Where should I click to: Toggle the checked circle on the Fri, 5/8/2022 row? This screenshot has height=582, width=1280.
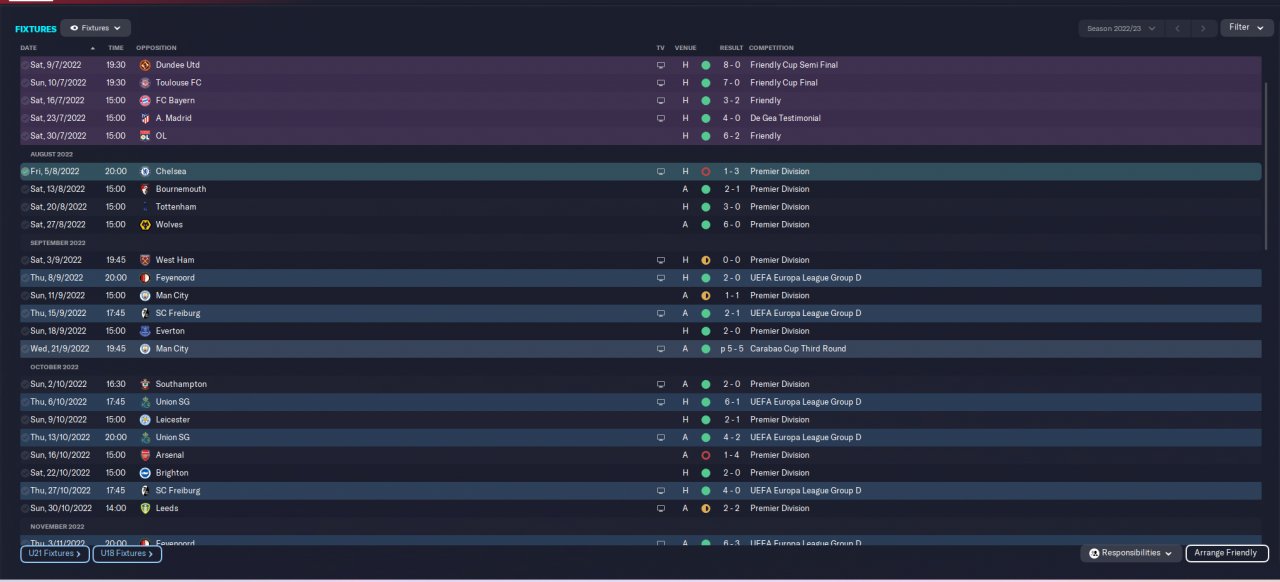tap(25, 171)
